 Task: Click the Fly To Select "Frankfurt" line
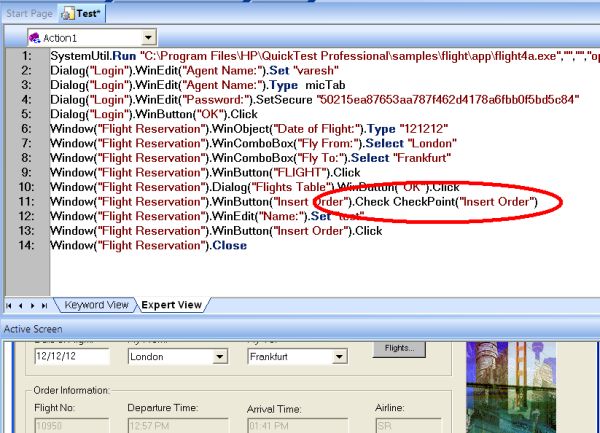[x=251, y=158]
